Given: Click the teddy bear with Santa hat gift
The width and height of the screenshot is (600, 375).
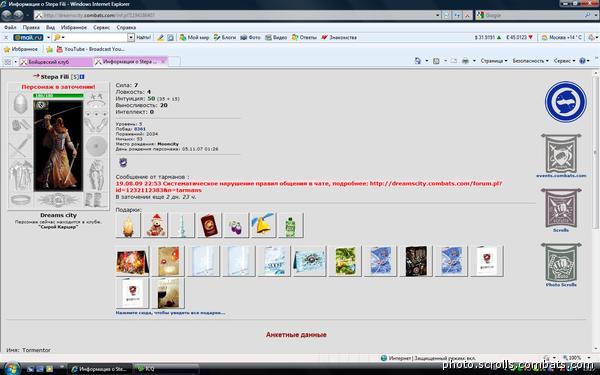Looking at the screenshot, I should pos(155,226).
